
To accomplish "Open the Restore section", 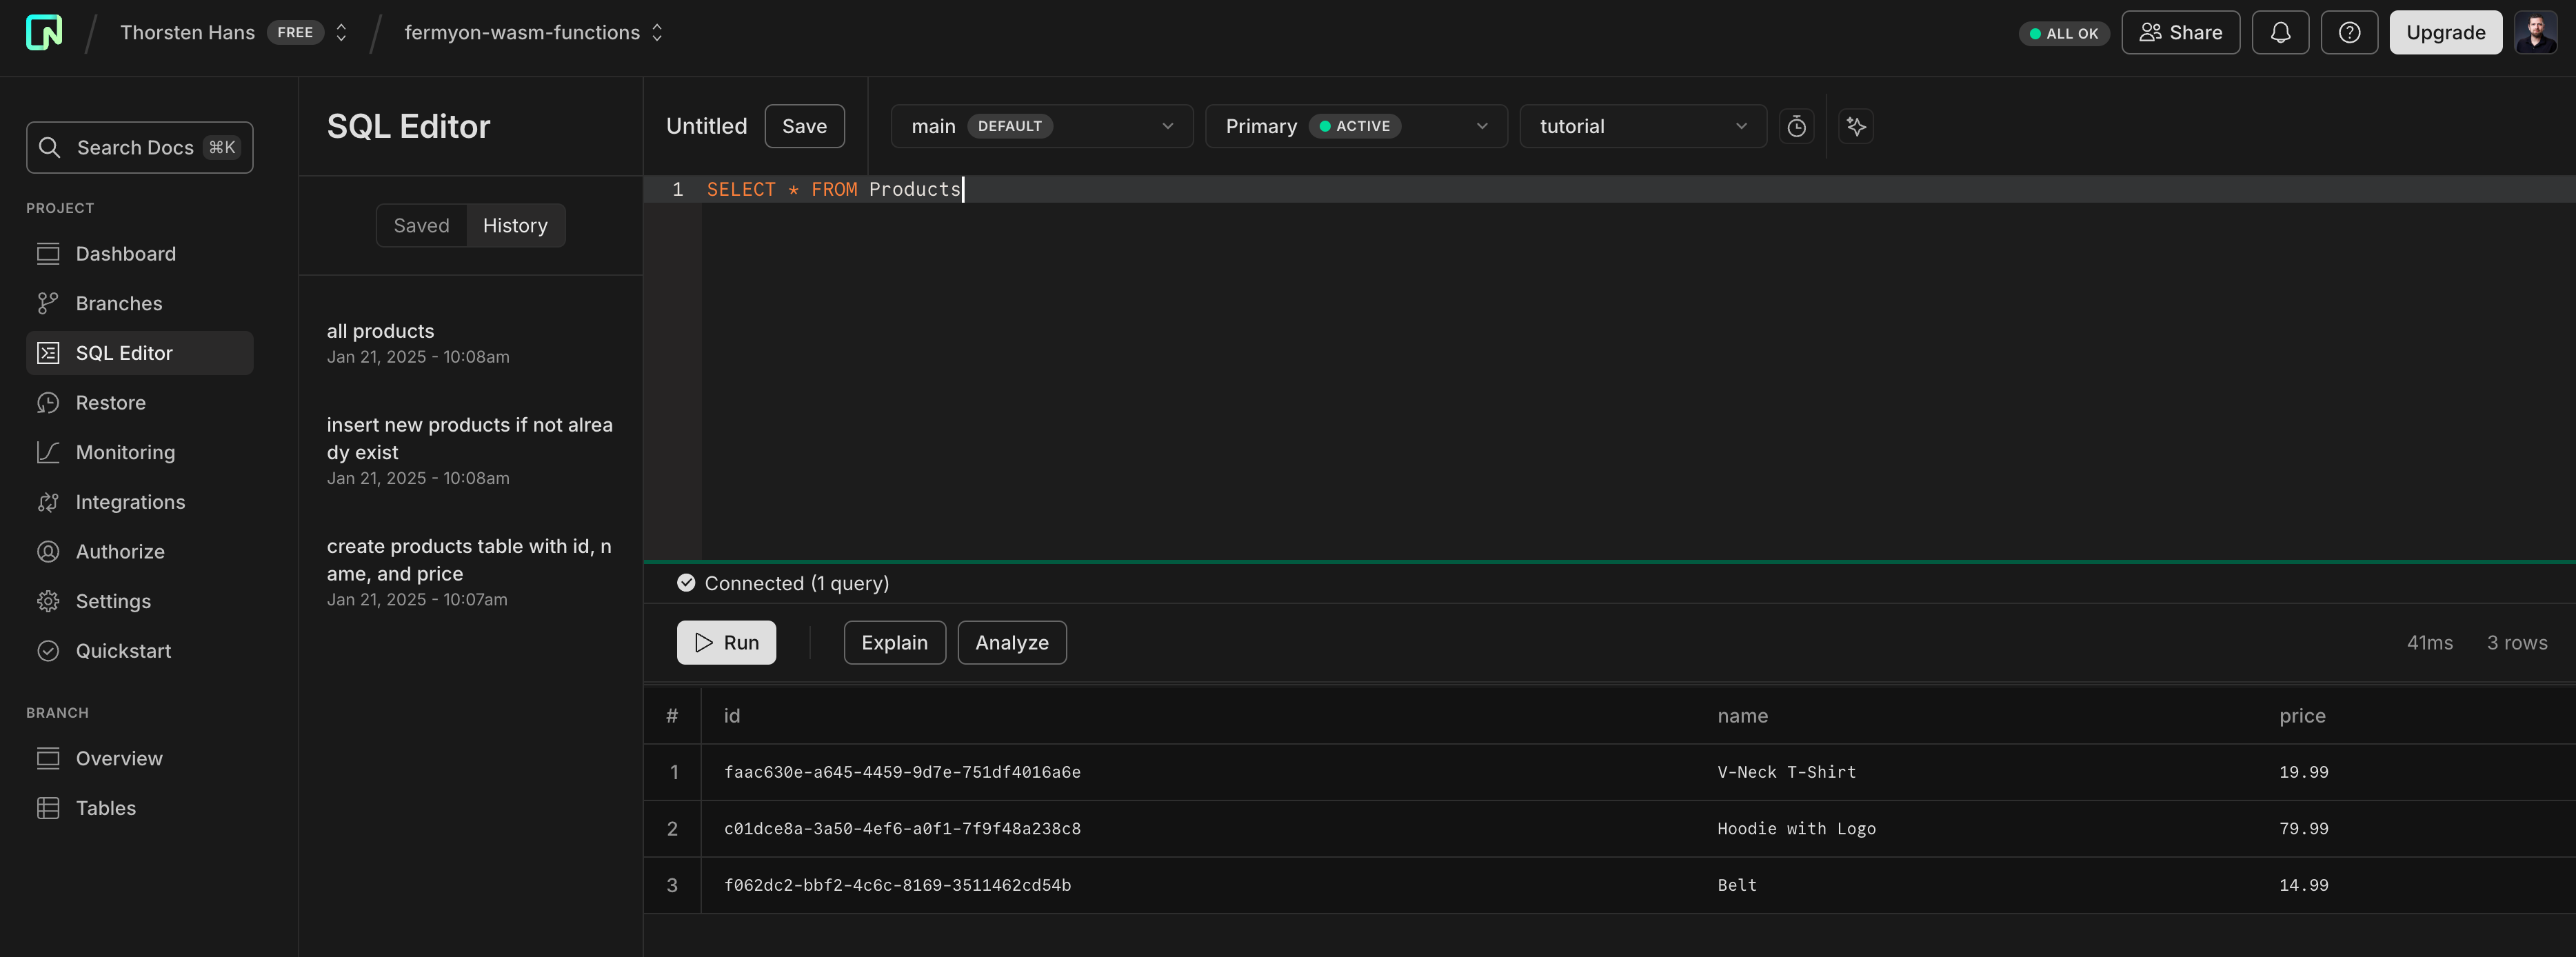I will tap(110, 402).
